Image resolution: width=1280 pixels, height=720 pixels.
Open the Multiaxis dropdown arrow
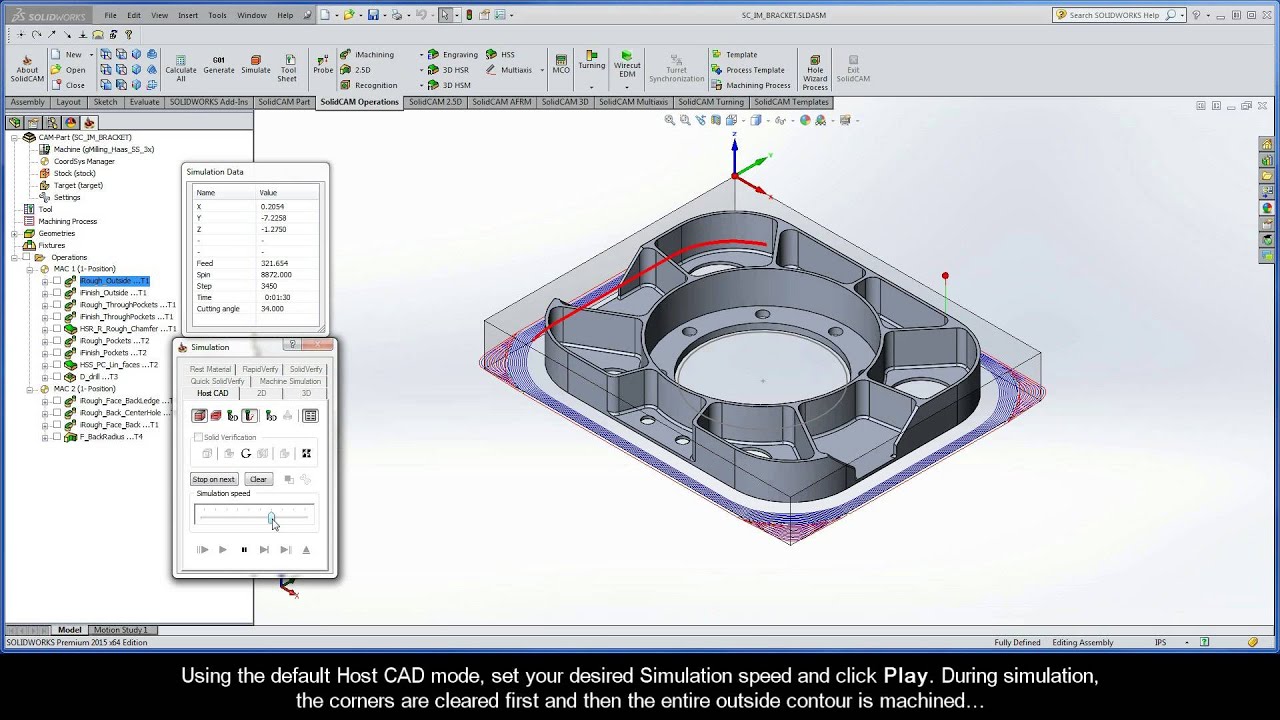[542, 70]
